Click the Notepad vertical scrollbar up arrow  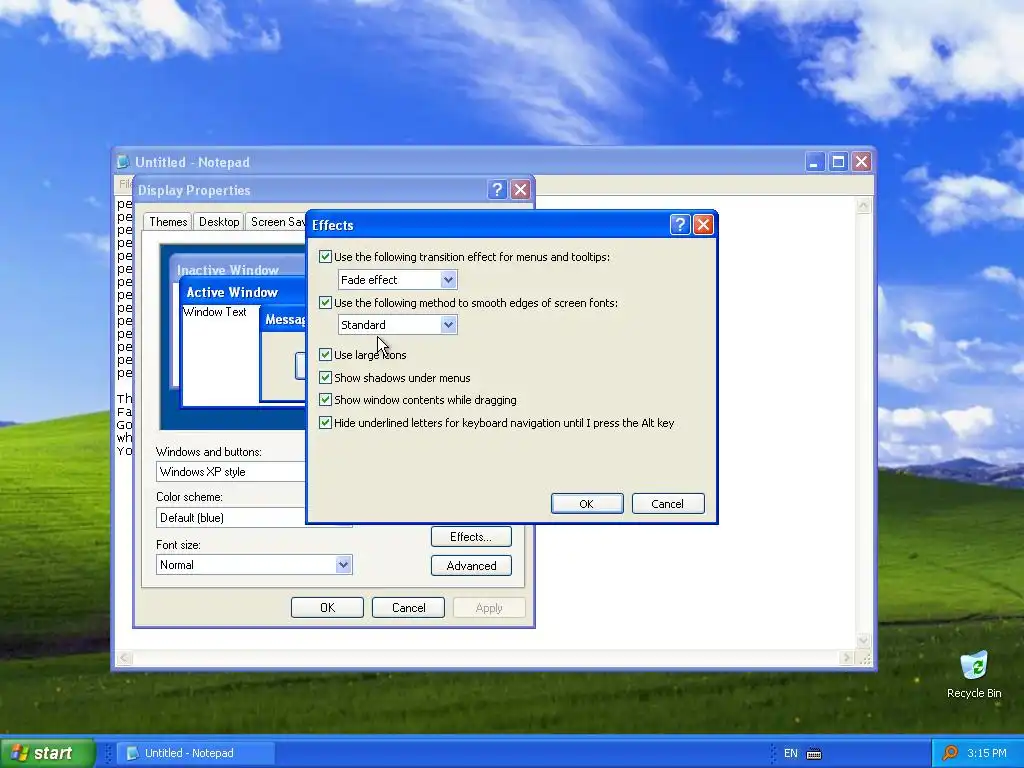pyautogui.click(x=863, y=206)
